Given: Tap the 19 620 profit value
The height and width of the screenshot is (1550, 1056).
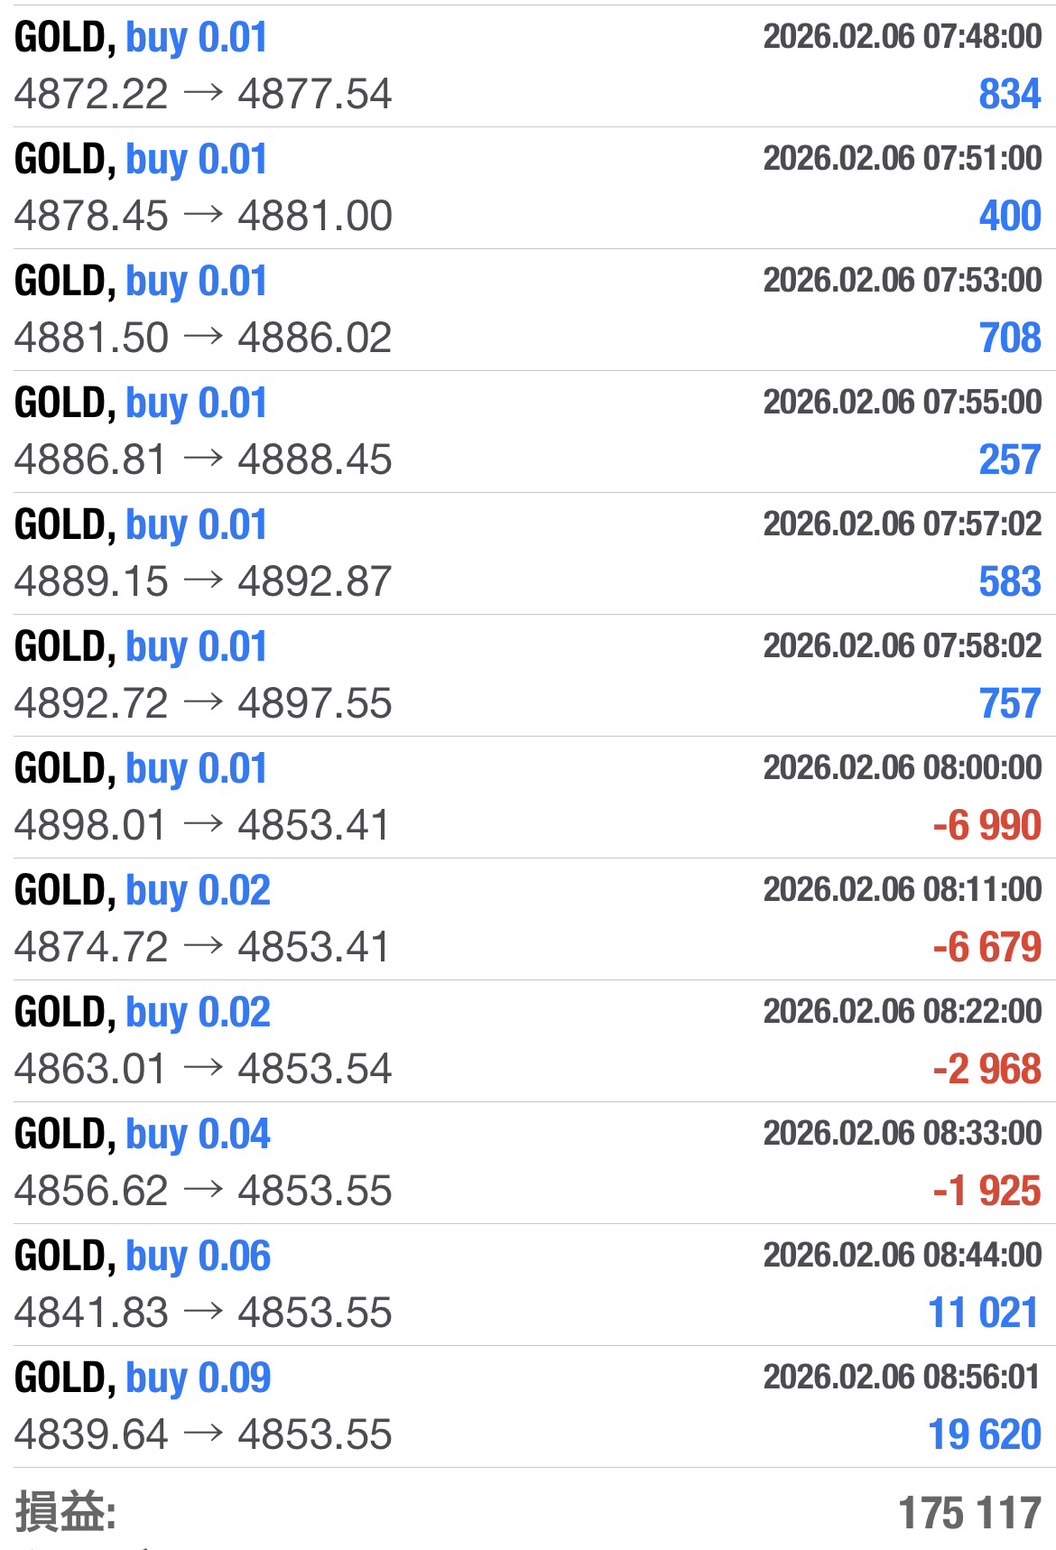Looking at the screenshot, I should pyautogui.click(x=984, y=1435).
